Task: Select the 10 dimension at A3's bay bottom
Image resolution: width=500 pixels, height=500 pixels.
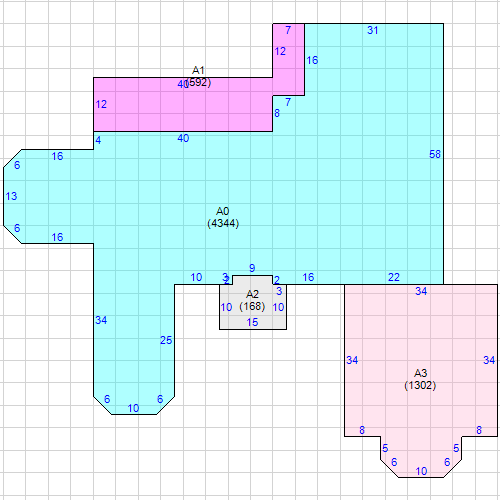Action: pyautogui.click(x=421, y=471)
